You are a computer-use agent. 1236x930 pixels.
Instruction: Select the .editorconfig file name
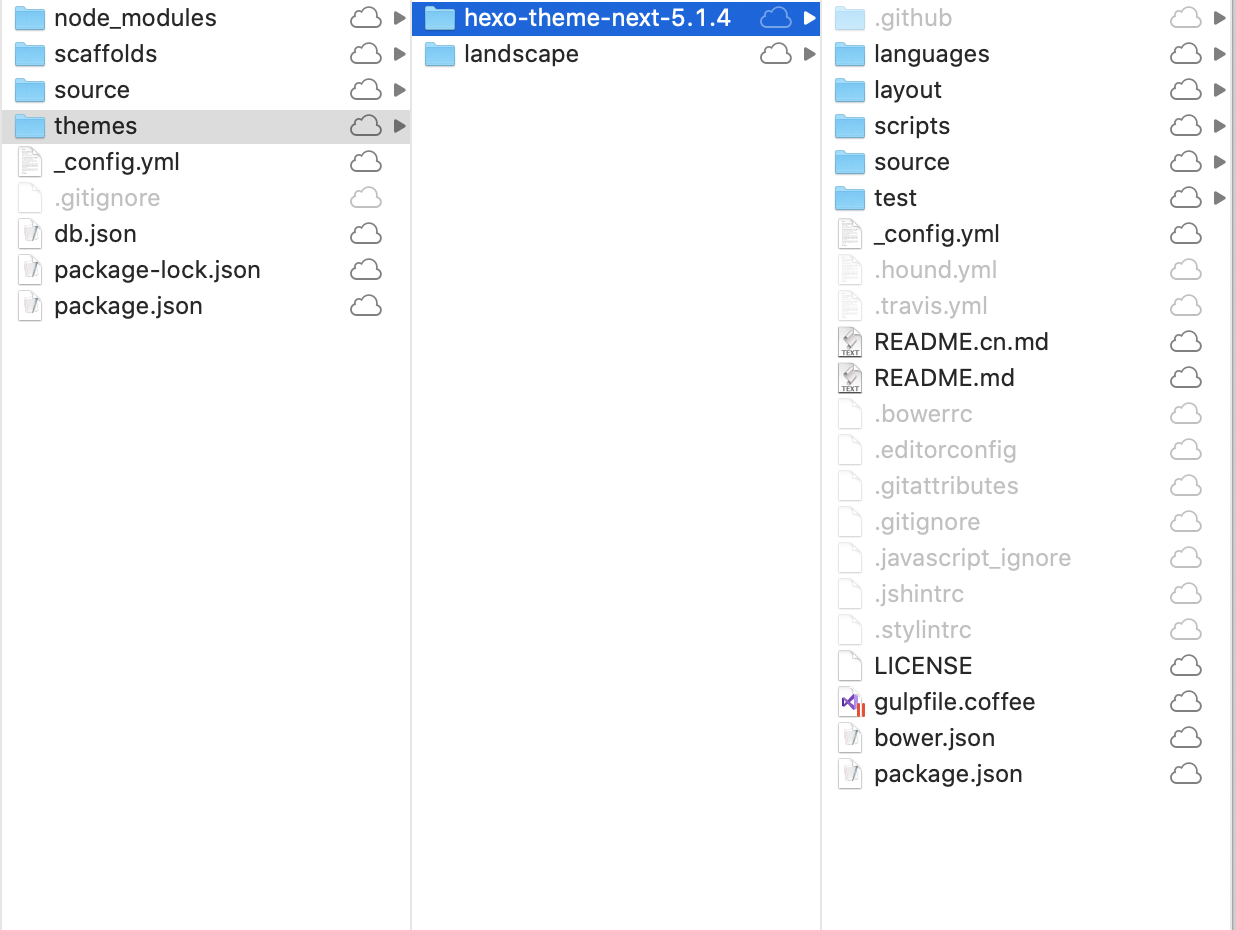[x=945, y=450]
